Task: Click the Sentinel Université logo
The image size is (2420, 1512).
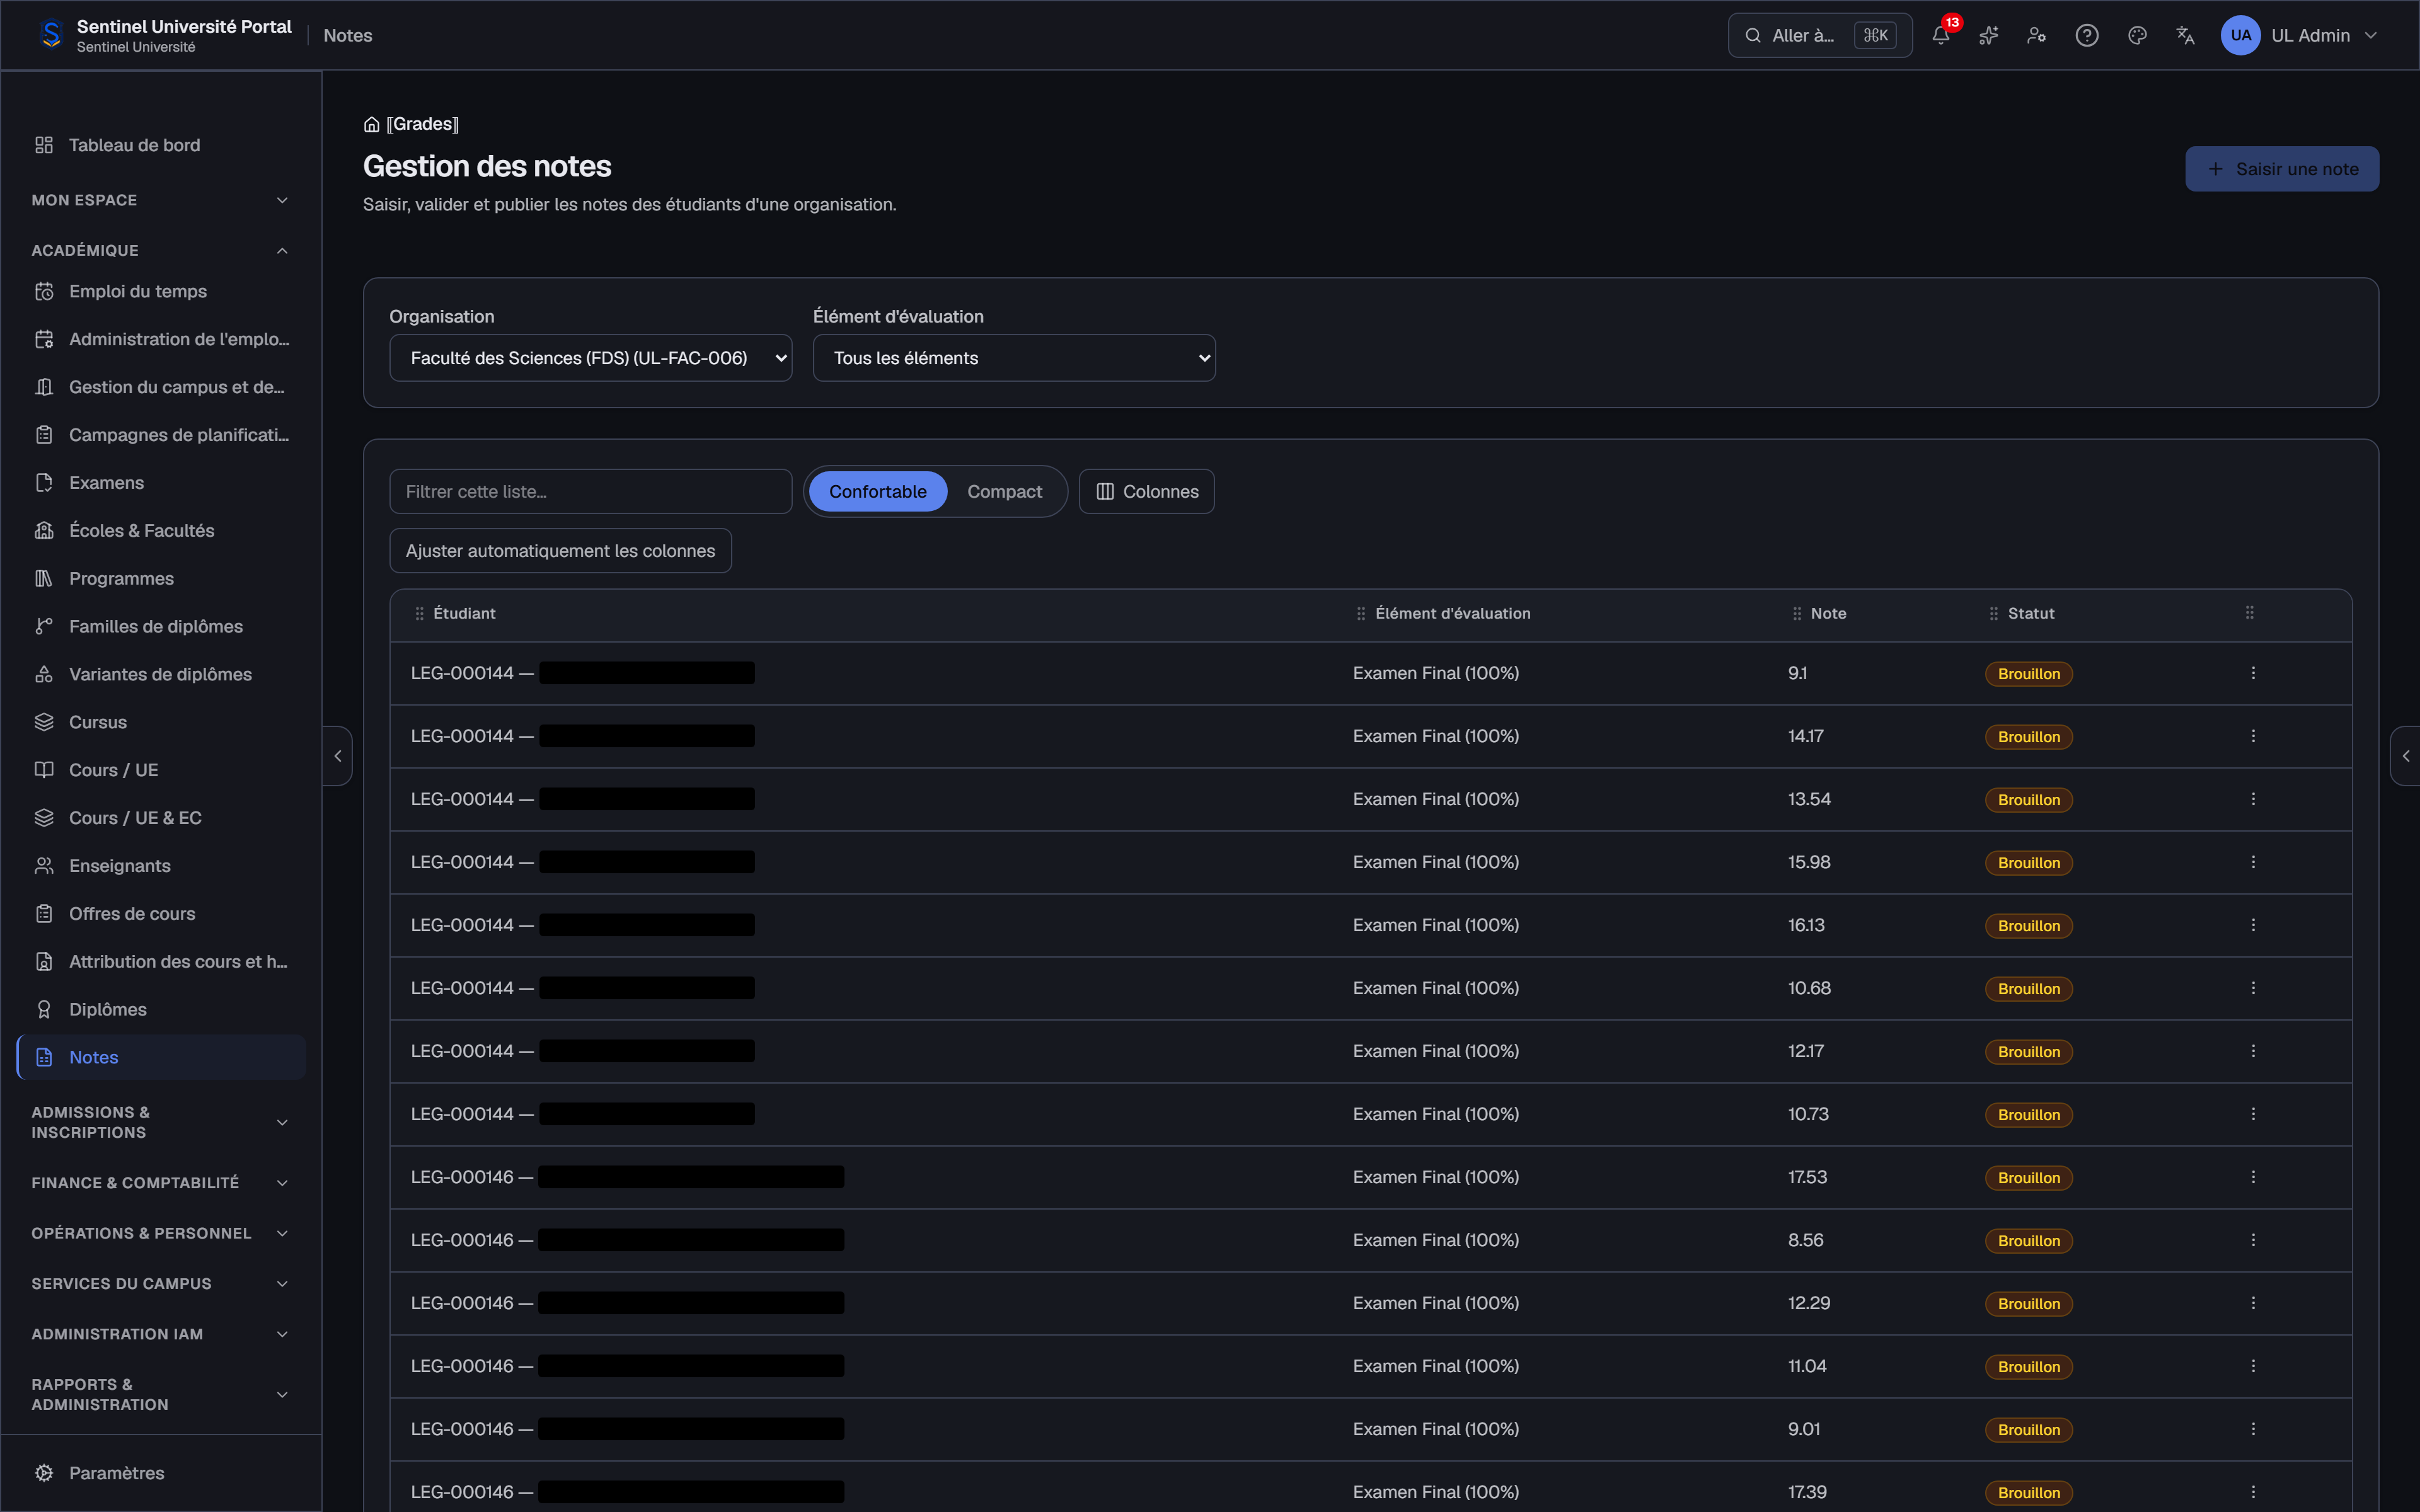Action: [51, 35]
